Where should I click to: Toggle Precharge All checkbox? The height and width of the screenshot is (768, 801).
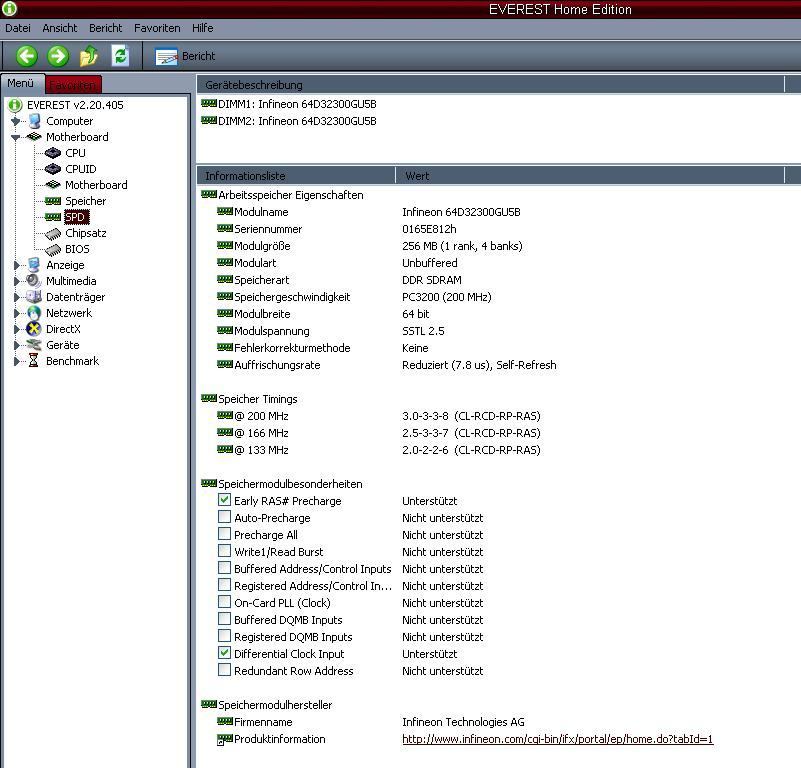(x=224, y=533)
